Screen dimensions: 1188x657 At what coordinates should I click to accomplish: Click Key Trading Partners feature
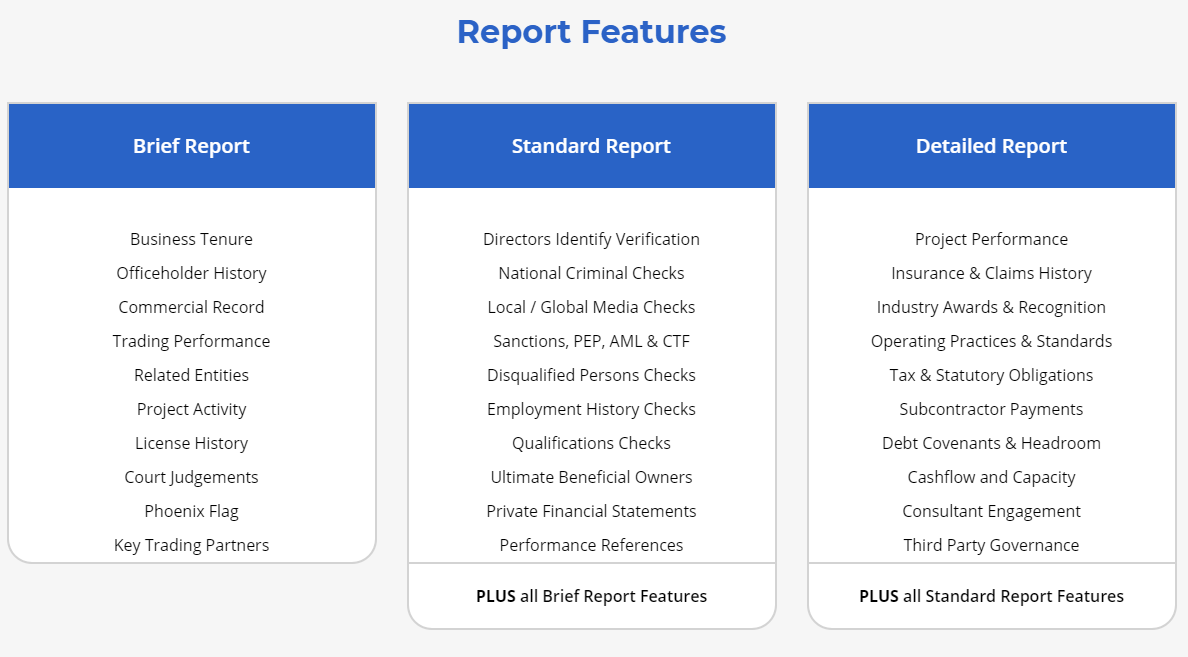[x=192, y=546]
